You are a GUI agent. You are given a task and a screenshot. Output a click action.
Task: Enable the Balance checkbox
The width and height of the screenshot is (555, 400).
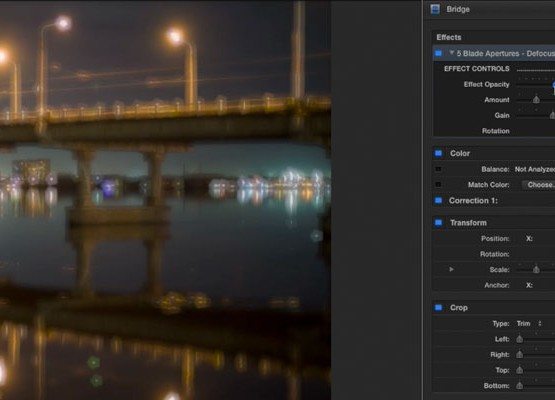click(x=438, y=169)
